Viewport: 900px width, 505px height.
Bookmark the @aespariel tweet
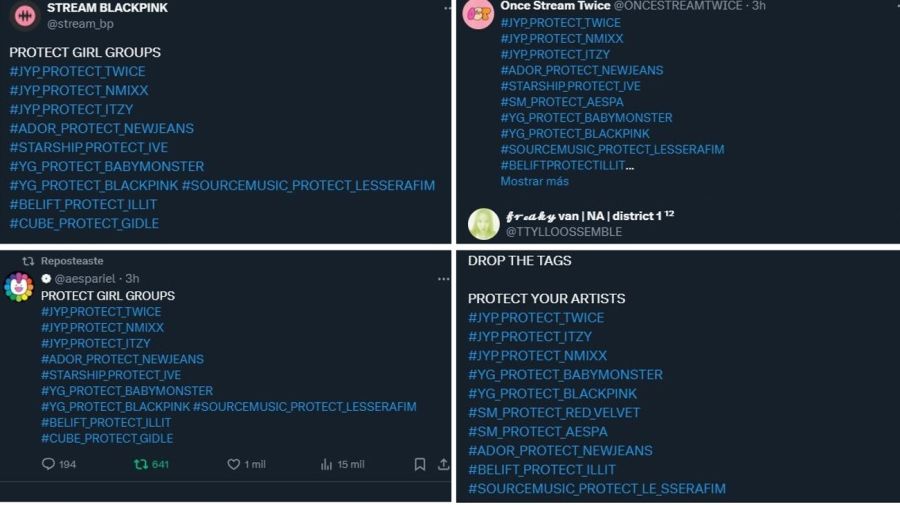(420, 464)
